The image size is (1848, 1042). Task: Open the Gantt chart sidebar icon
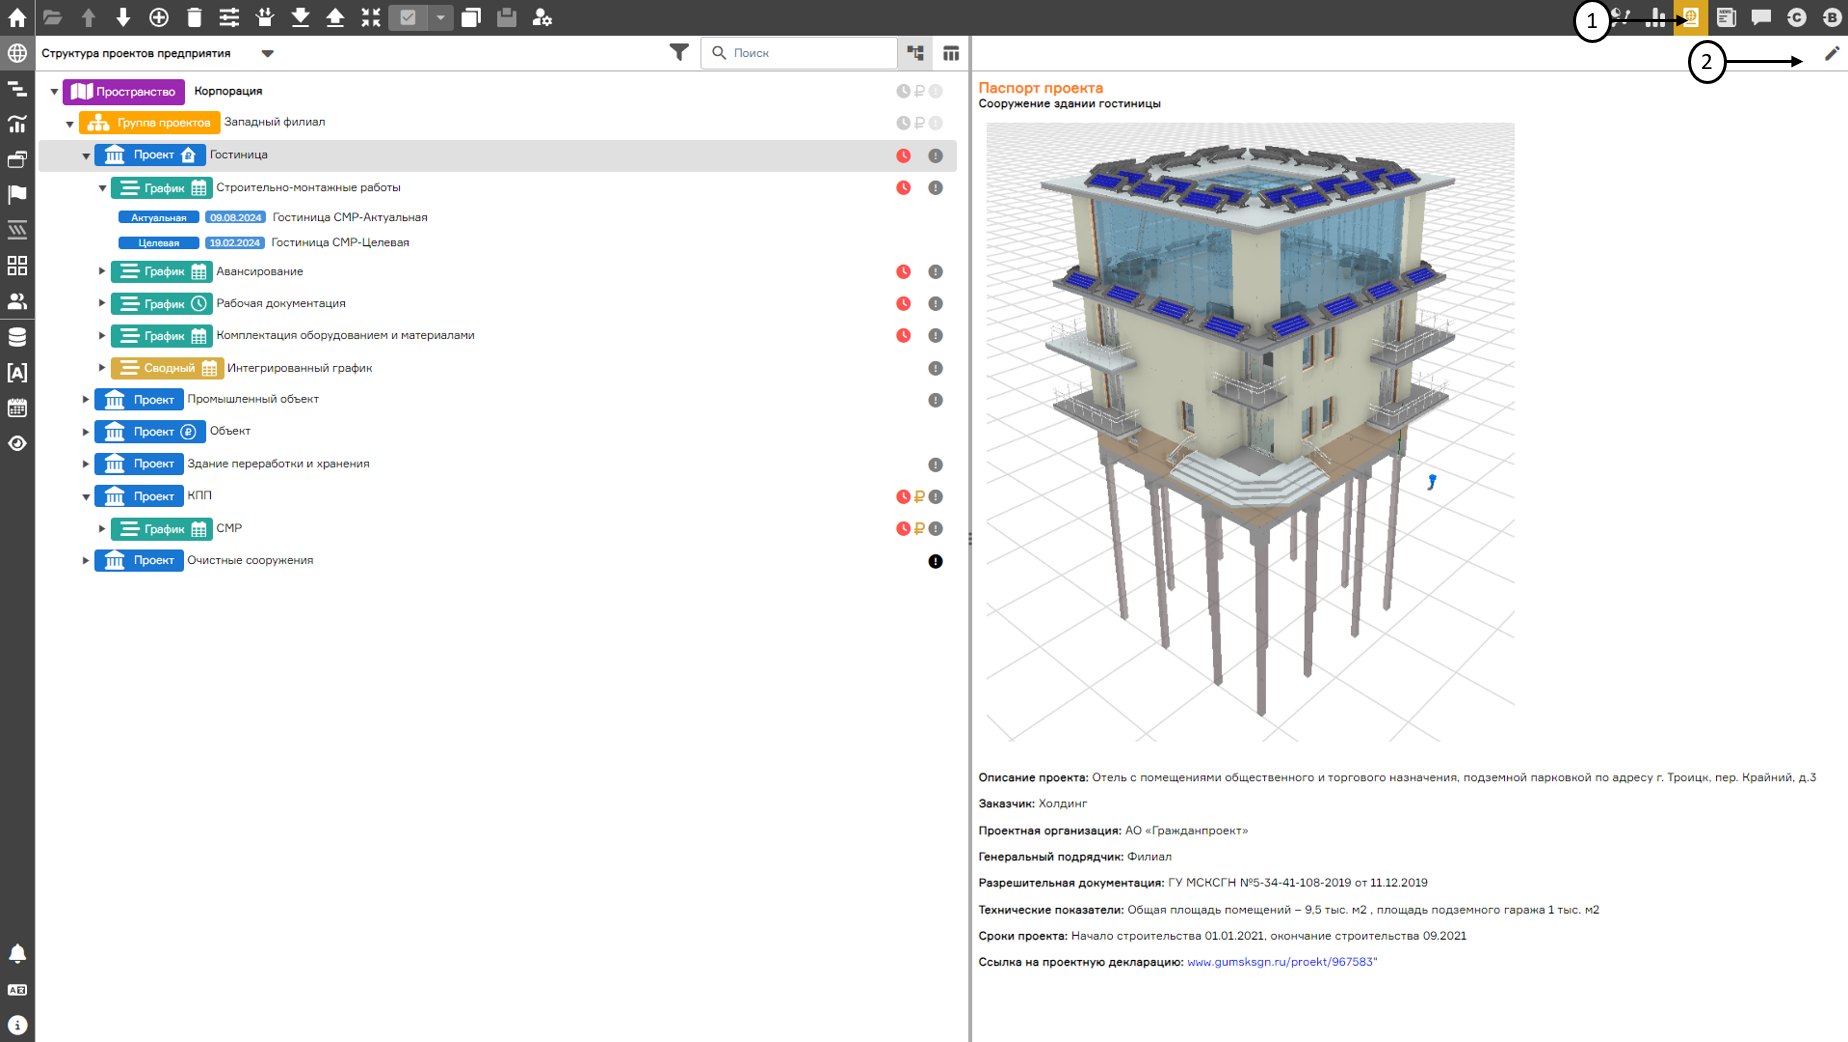(17, 89)
